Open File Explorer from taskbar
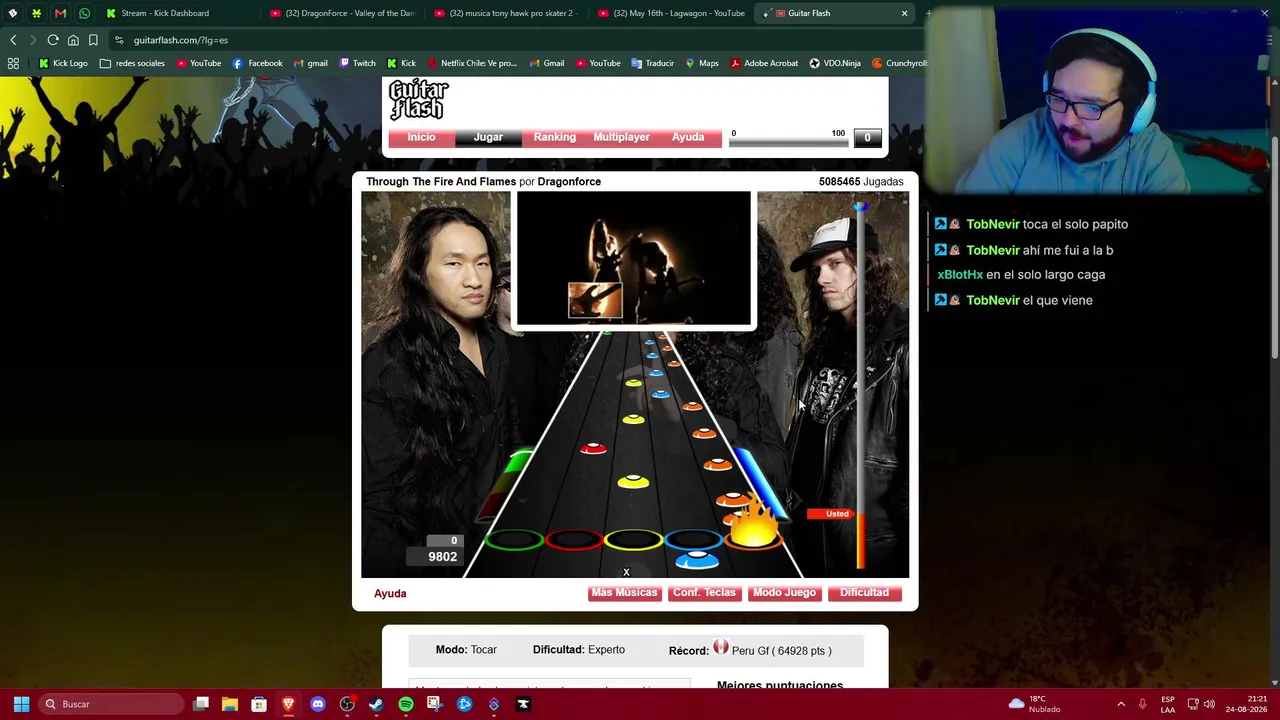Viewport: 1280px width, 720px height. point(230,704)
